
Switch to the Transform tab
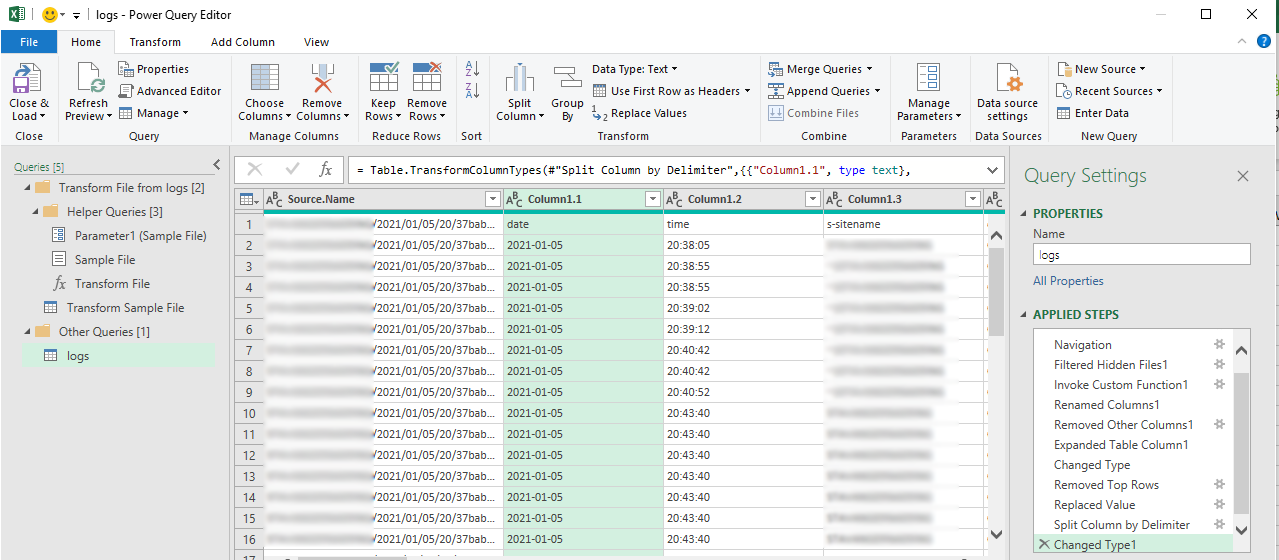point(155,42)
